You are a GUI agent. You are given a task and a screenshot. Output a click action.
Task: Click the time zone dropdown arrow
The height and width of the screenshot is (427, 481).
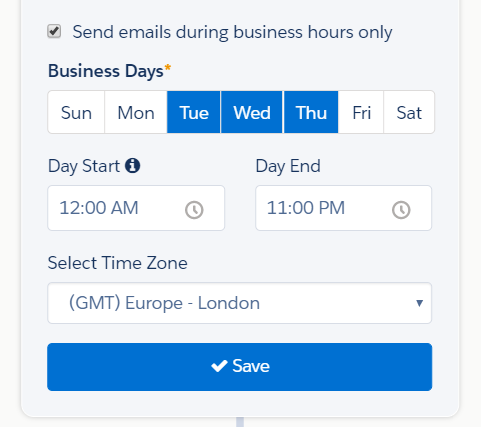click(x=419, y=303)
